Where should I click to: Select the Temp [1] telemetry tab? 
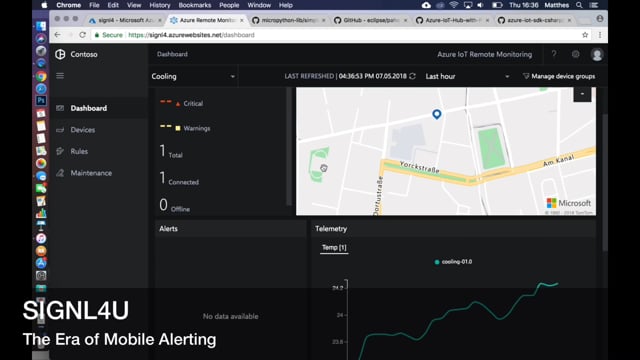click(334, 247)
